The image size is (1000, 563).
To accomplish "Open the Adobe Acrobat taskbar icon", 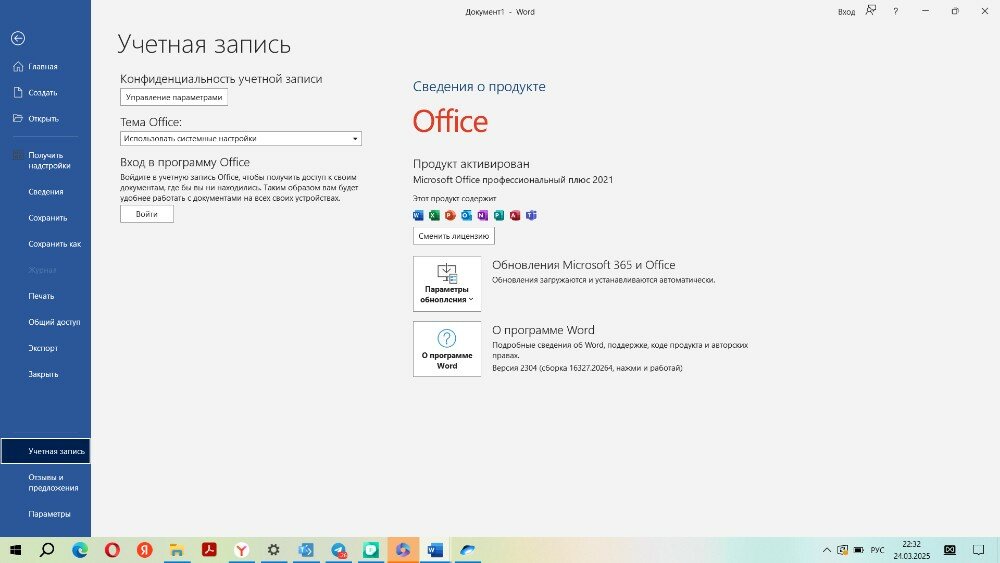I will pyautogui.click(x=209, y=550).
